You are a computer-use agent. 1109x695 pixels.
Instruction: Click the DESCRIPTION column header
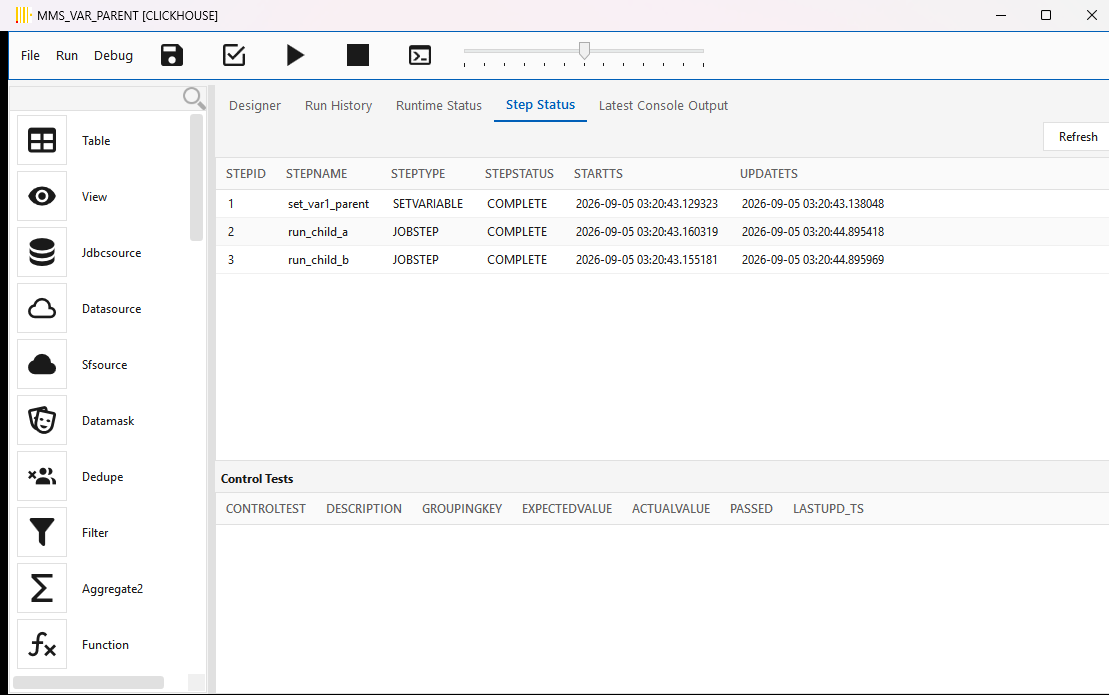(364, 509)
